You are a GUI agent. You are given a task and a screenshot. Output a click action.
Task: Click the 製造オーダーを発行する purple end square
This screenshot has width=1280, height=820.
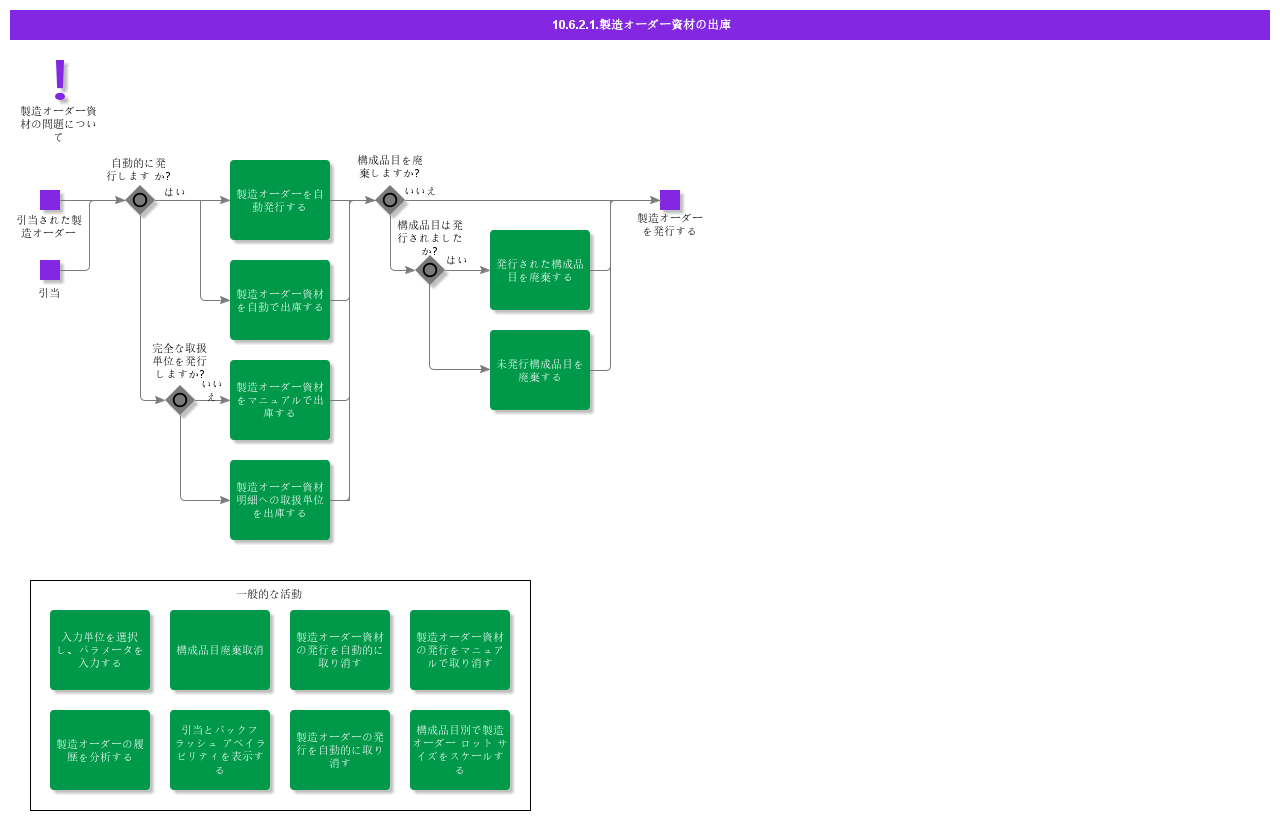click(670, 200)
